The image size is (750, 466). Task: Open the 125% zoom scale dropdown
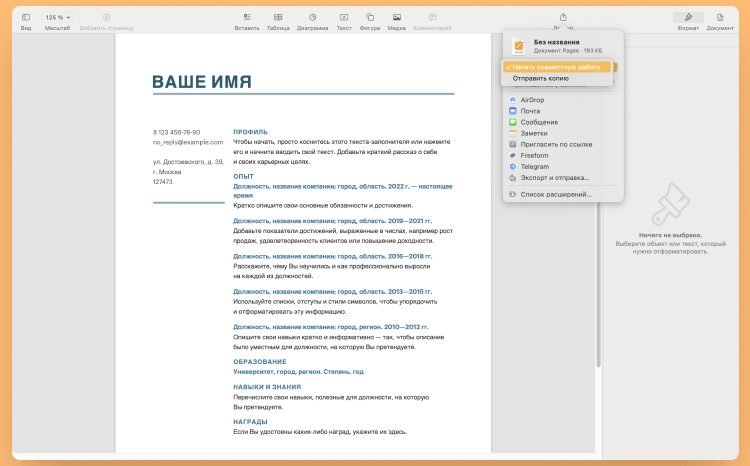click(57, 18)
